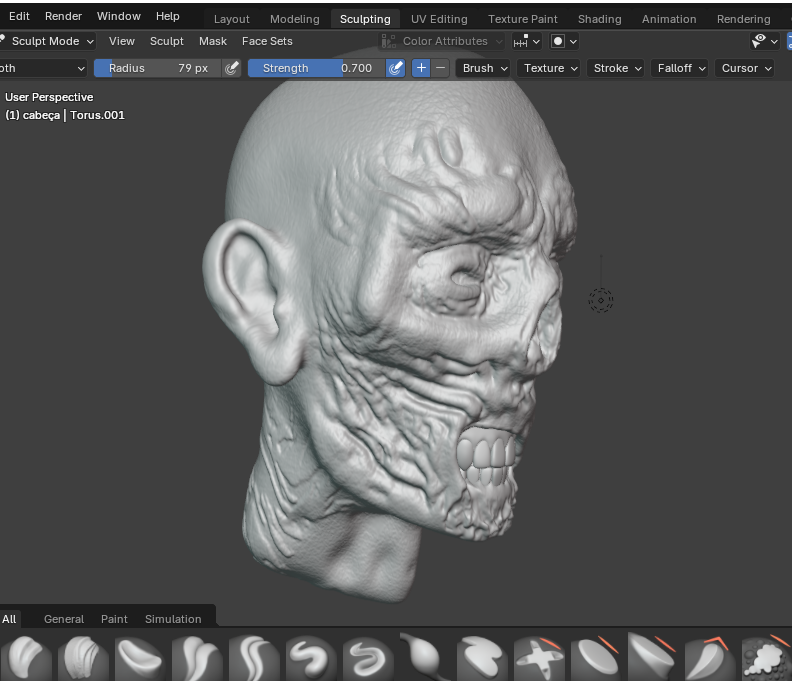Viewport: 792px width, 681px height.
Task: Show All brushes in asset shelf
Action: click(9, 619)
